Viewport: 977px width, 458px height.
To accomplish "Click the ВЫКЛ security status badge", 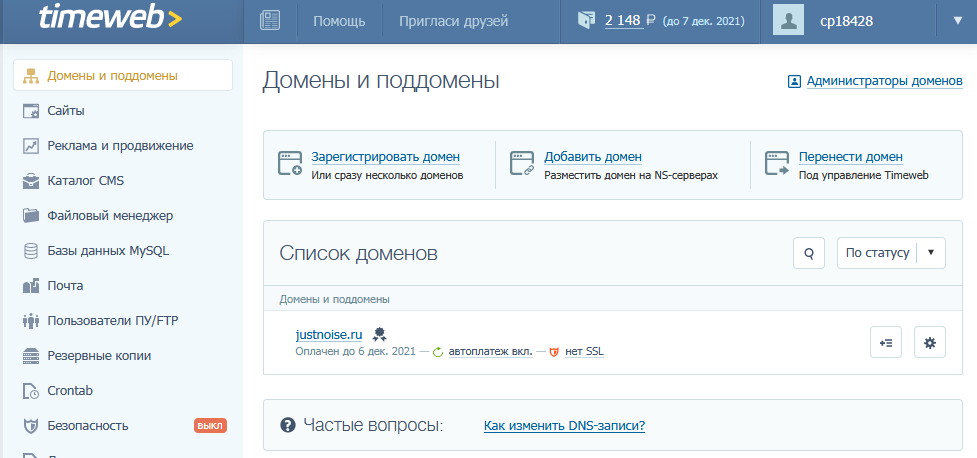I will [x=211, y=426].
